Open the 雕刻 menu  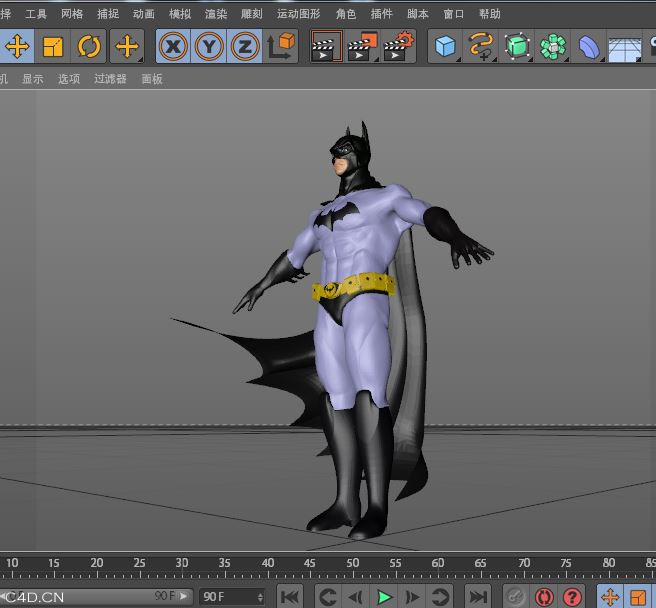pyautogui.click(x=252, y=14)
